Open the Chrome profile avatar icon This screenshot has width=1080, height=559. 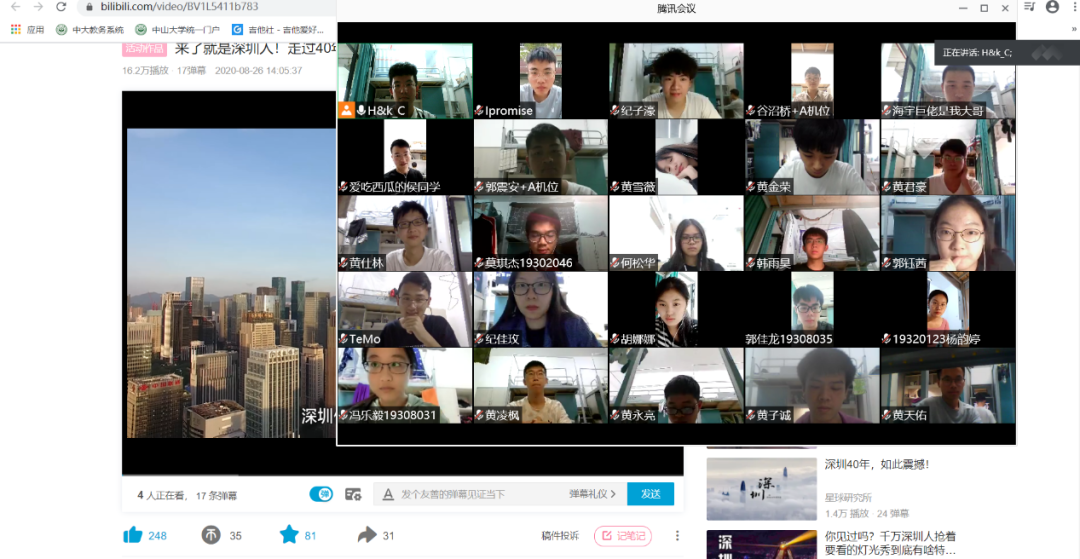tap(1052, 7)
